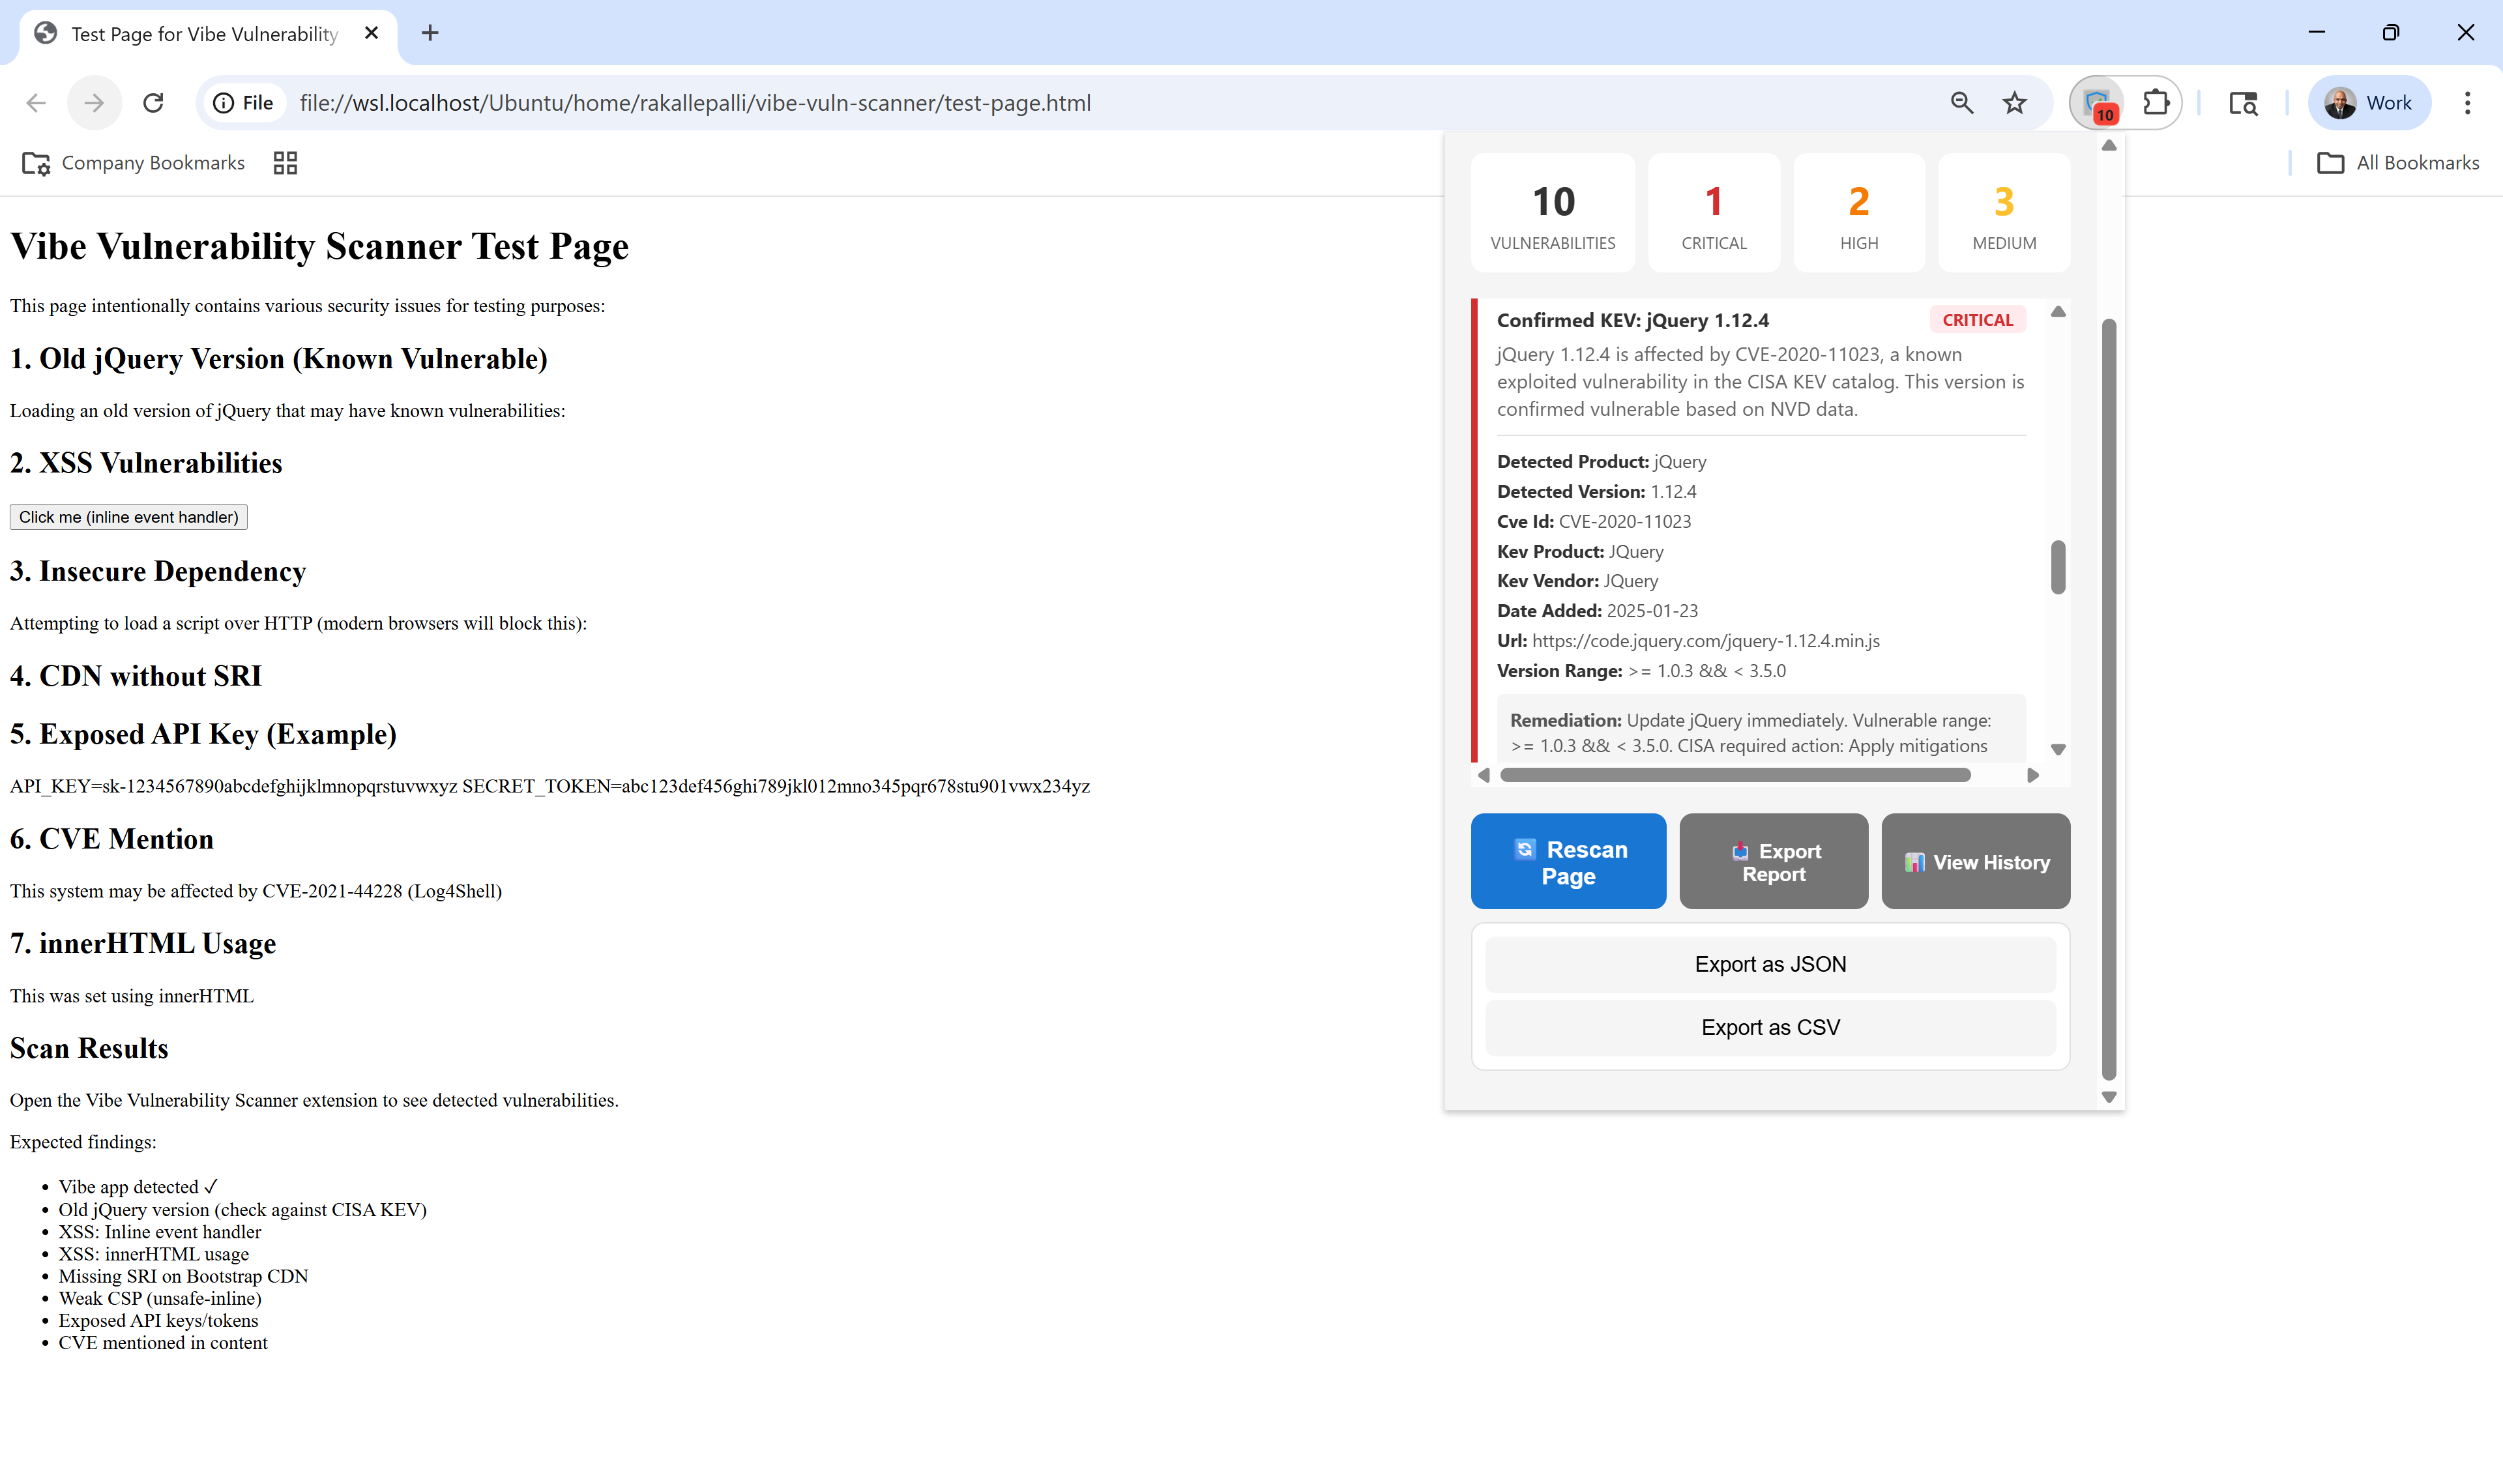2503x1484 pixels.
Task: Click the apps grid bookmark icon
Action: tap(285, 163)
